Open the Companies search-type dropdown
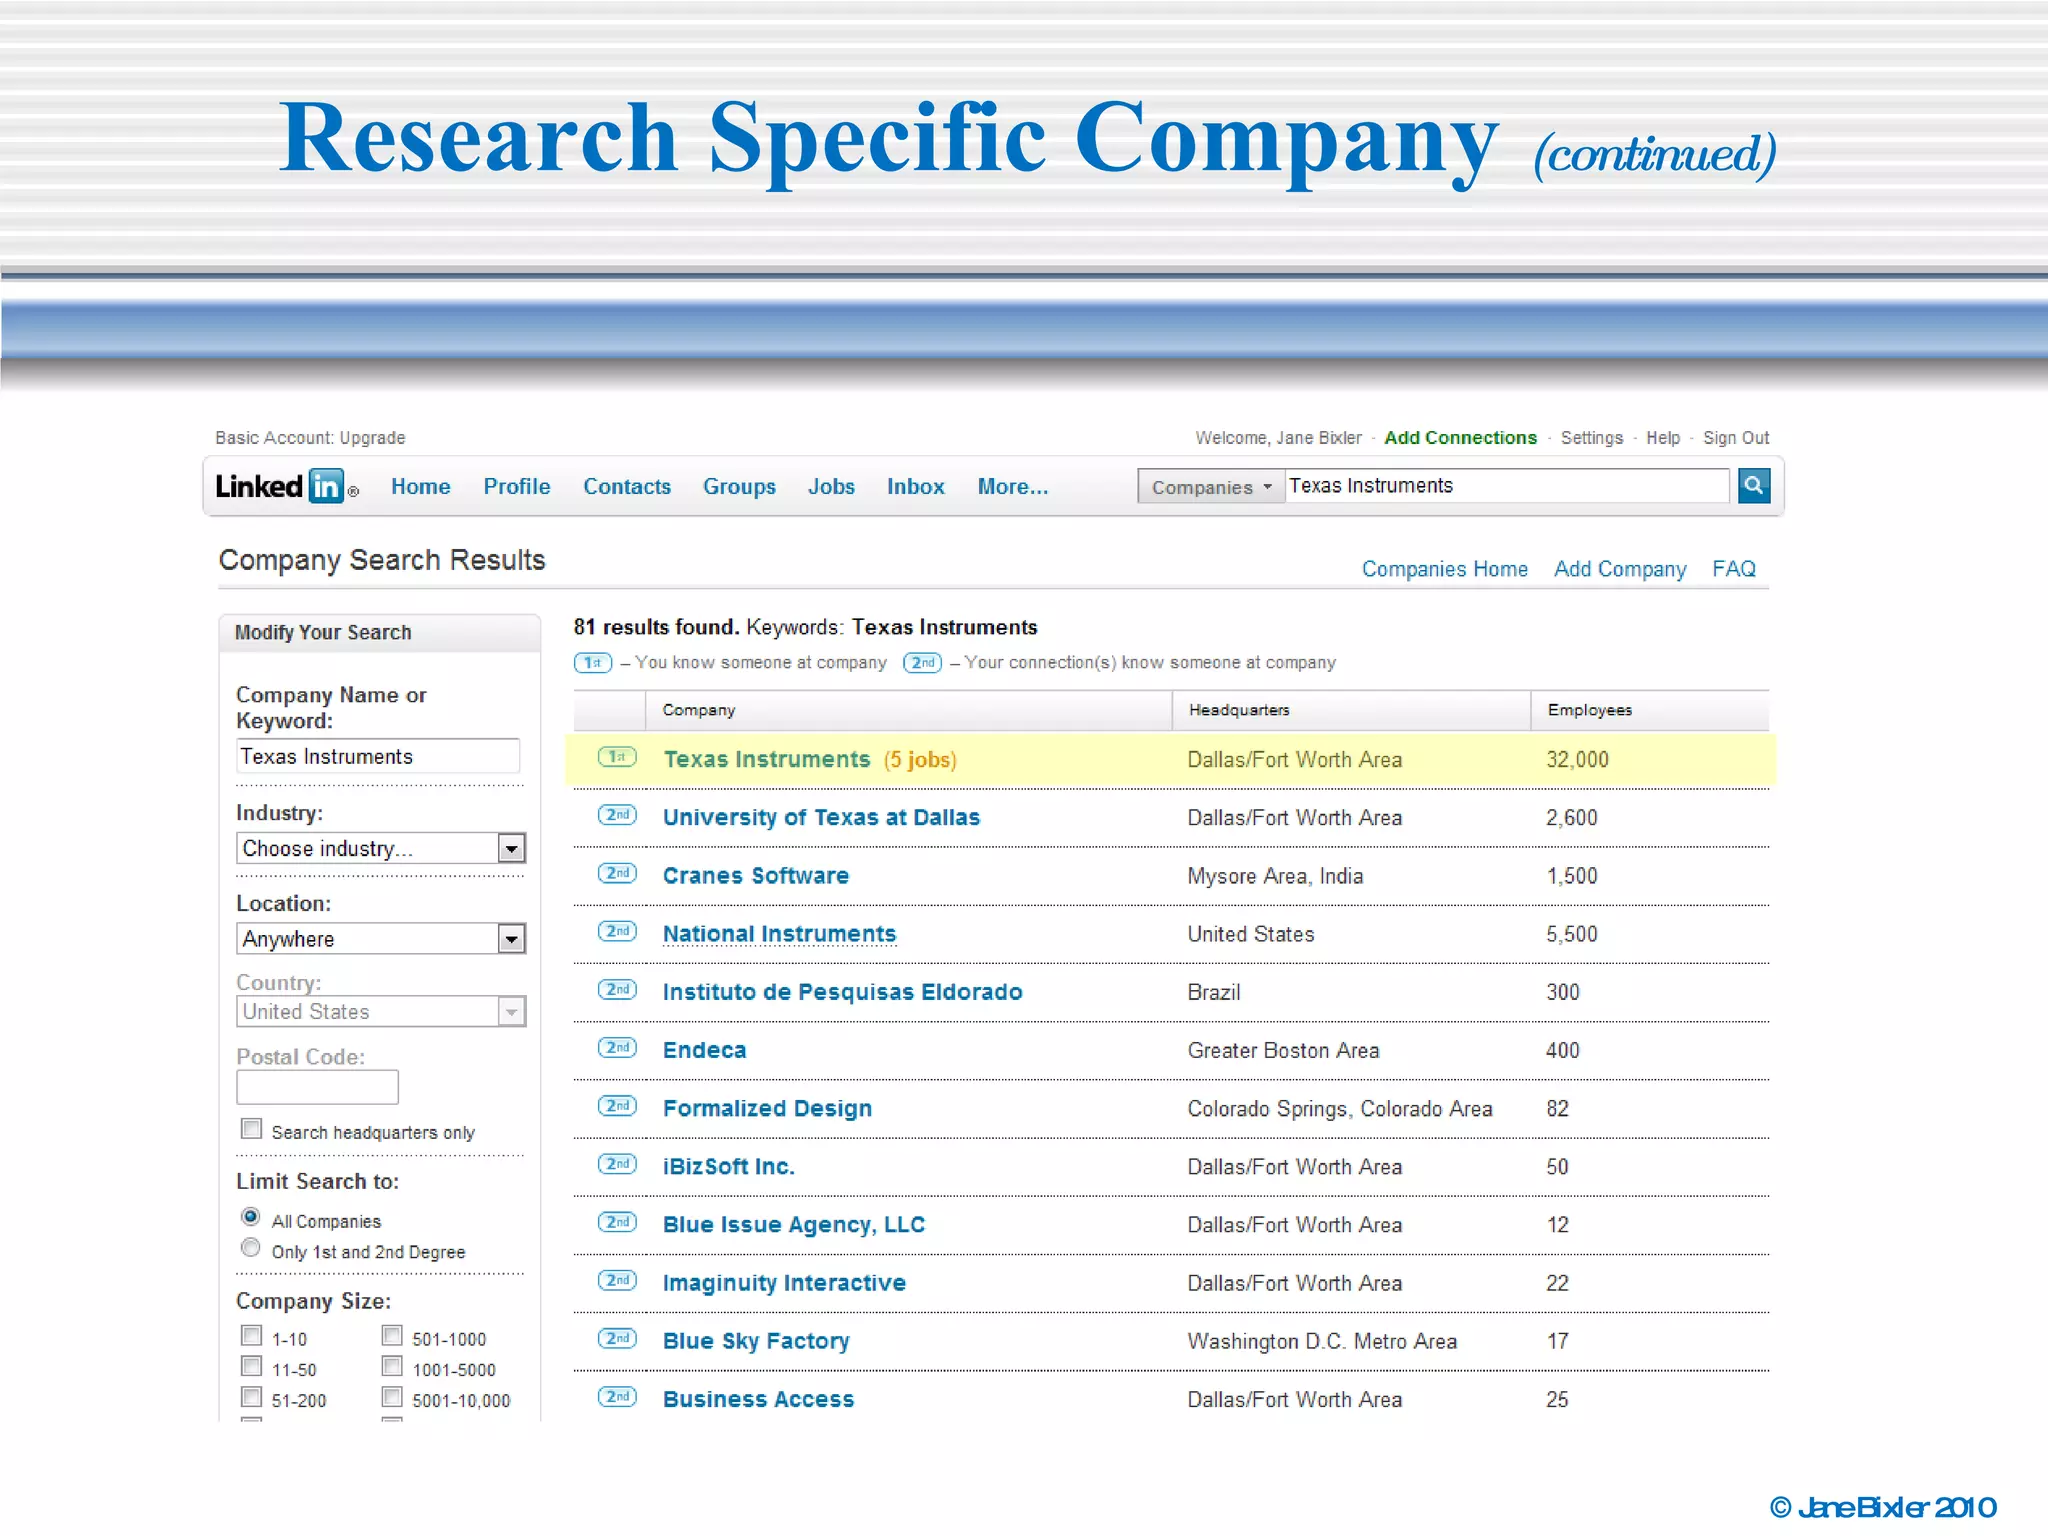This screenshot has width=2048, height=1536. 1211,487
